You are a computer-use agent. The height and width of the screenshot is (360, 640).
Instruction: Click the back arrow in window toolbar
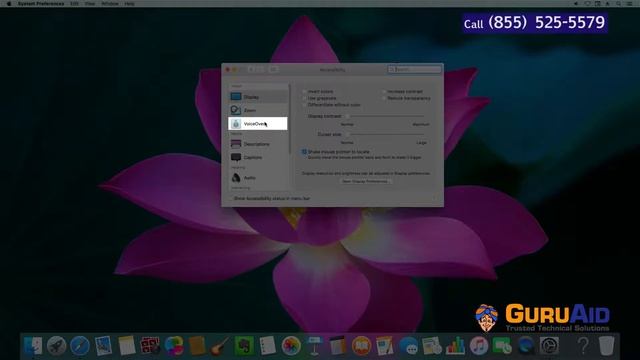(251, 69)
